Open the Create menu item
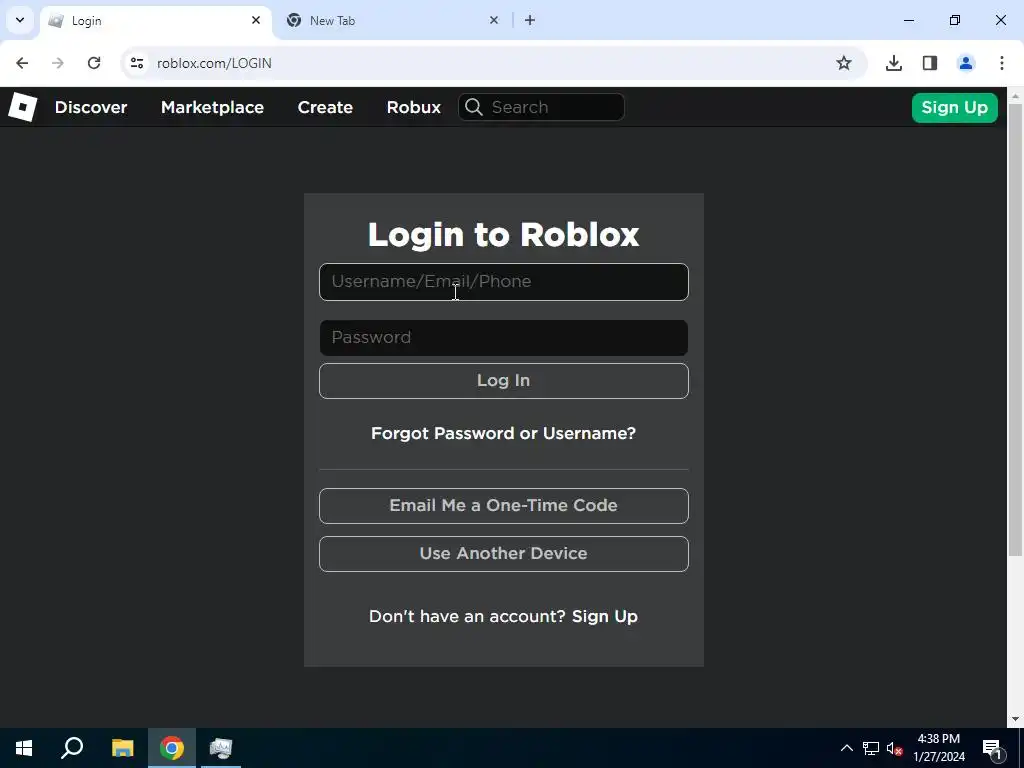Screen dimensions: 1024x768 [x=325, y=107]
